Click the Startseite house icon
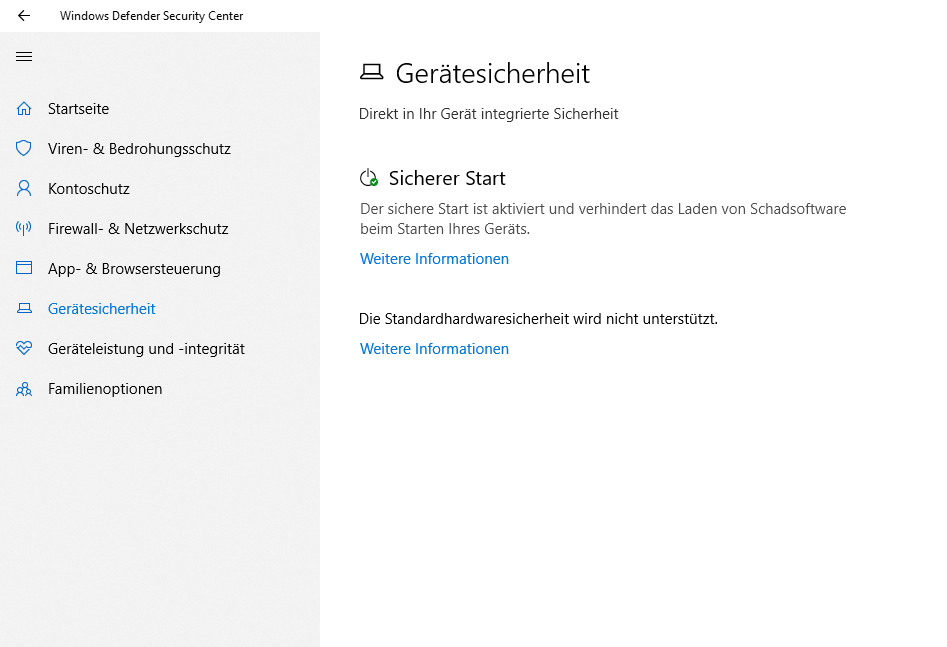 coord(24,109)
